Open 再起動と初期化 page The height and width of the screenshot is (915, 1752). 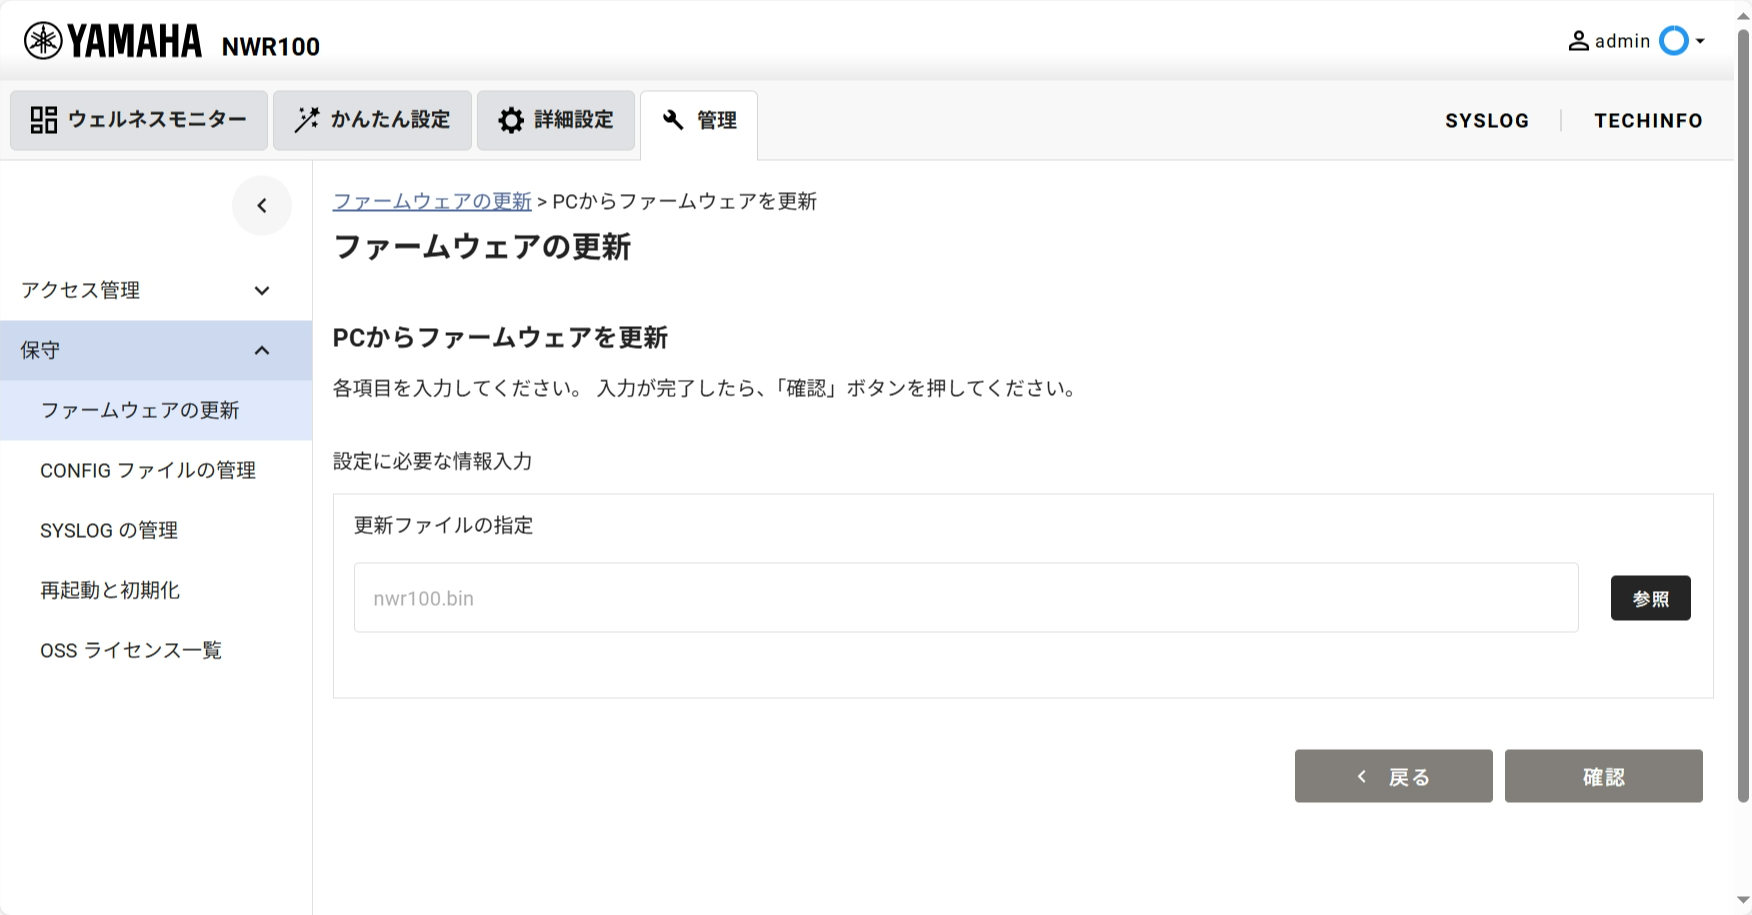click(110, 590)
